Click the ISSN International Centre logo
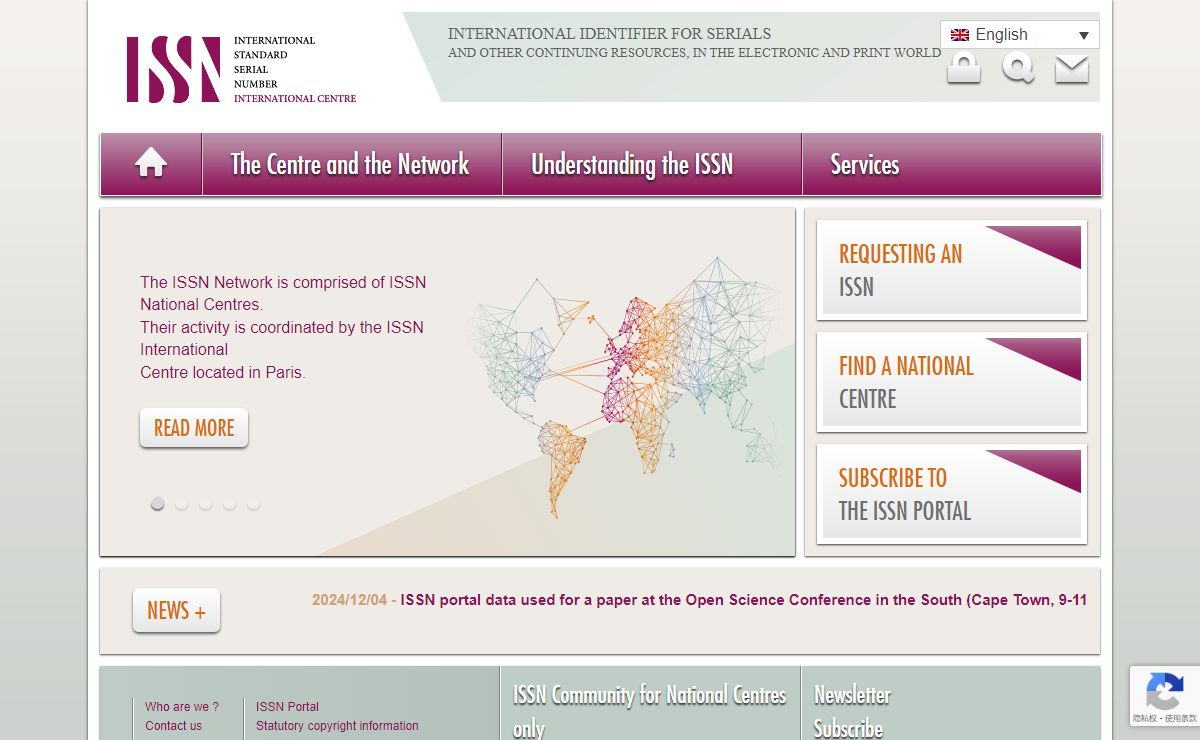Screen dimensions: 1200x740 coord(241,69)
